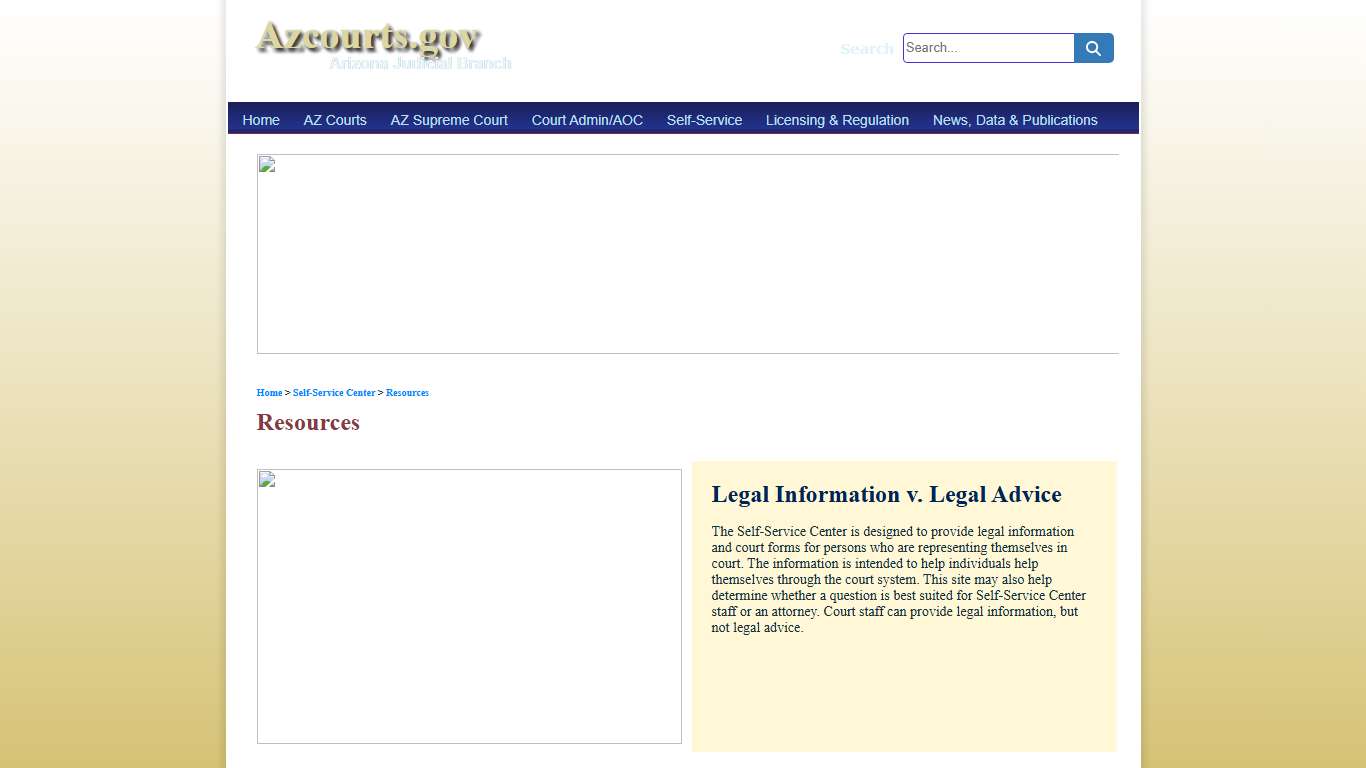This screenshot has height=768, width=1366.
Task: Click the broken image icon beside Legal Information panel
Action: (x=267, y=480)
